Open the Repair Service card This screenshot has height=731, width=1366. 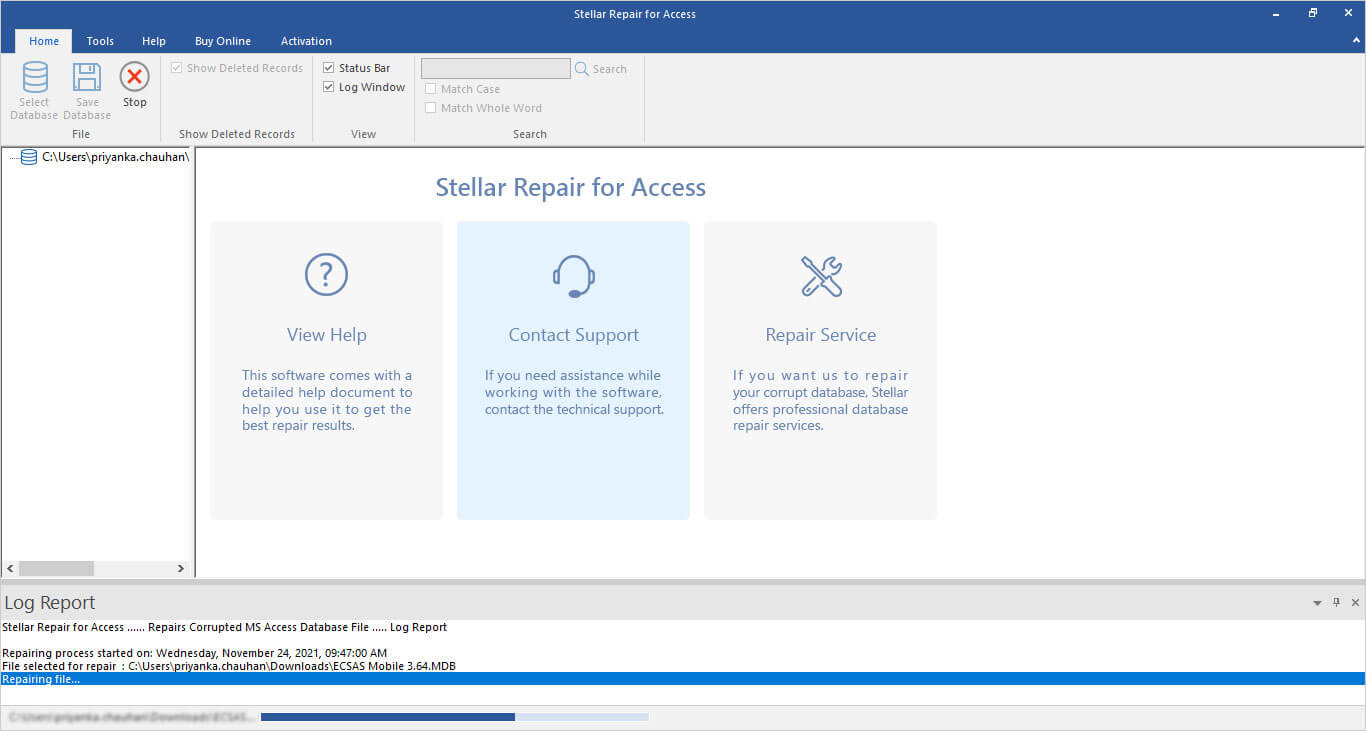click(x=820, y=370)
